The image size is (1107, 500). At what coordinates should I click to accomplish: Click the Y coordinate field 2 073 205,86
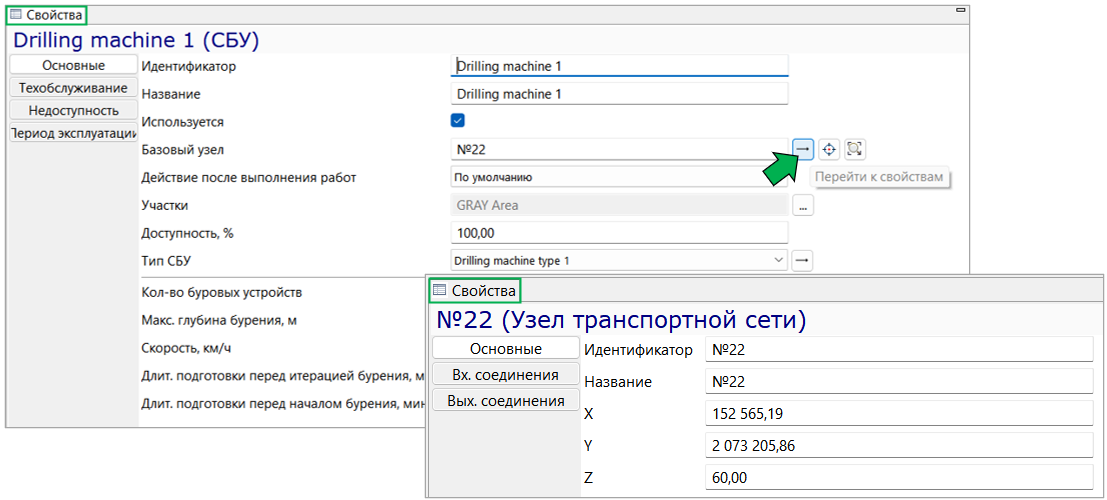pos(899,446)
